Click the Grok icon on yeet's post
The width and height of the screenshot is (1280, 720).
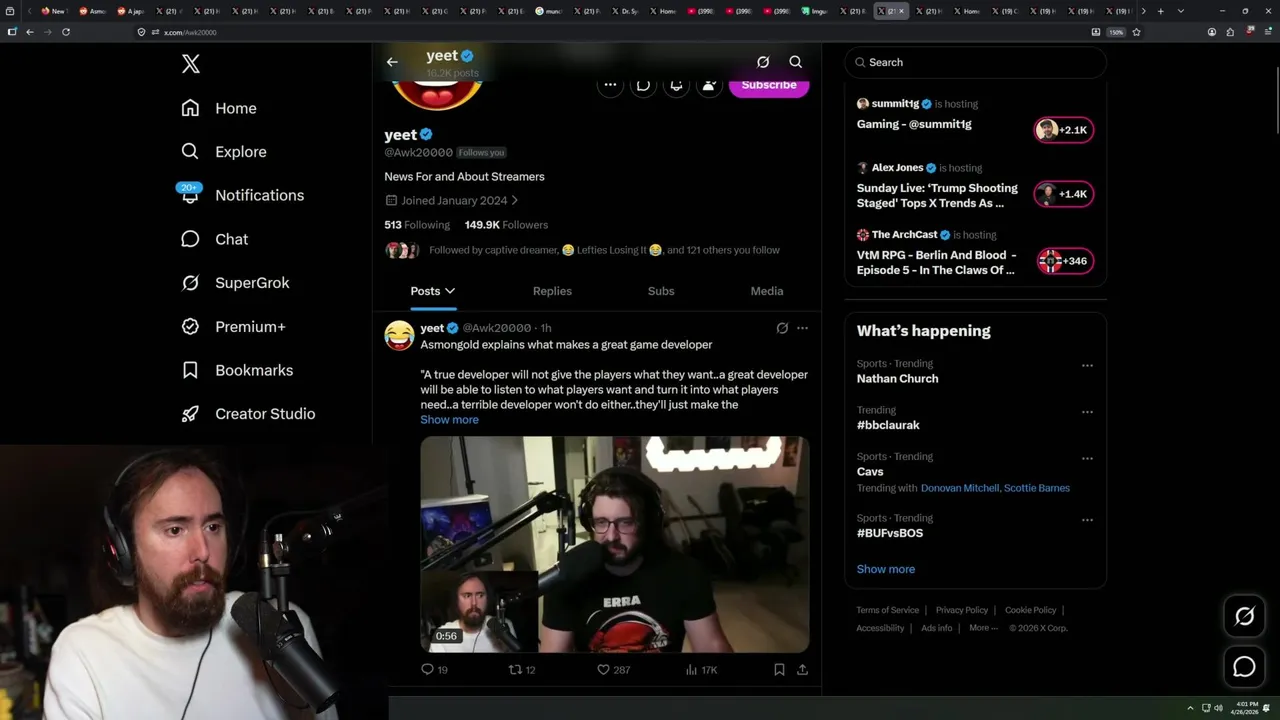click(782, 328)
